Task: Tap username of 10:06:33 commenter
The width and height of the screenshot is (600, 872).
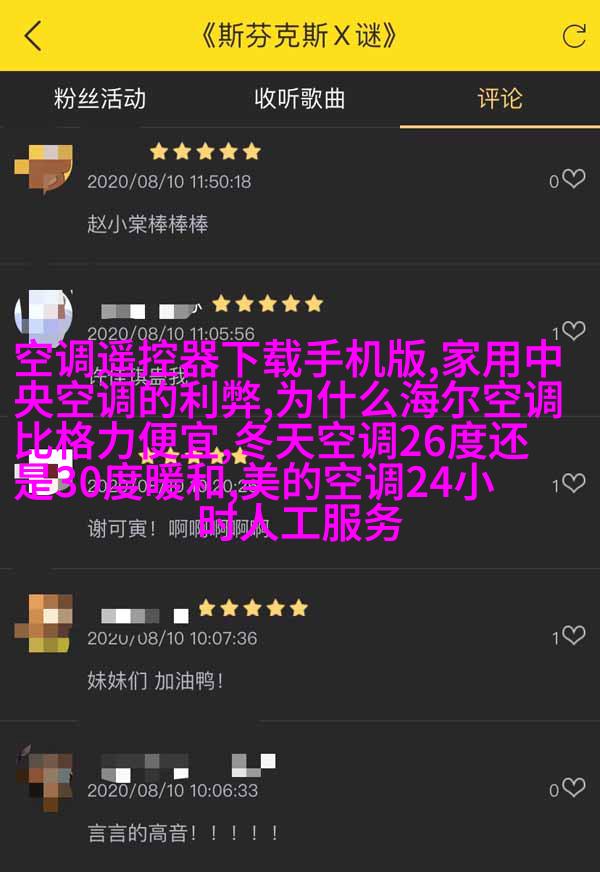Action: [x=188, y=767]
